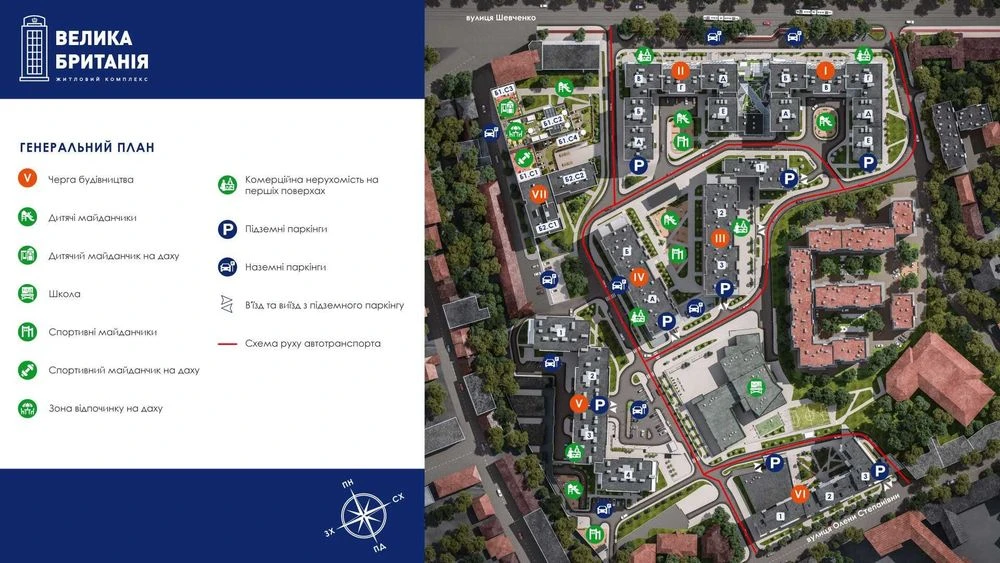Viewport: 1000px width, 563px height.
Task: Select orange phase III marker on map
Action: [x=720, y=238]
